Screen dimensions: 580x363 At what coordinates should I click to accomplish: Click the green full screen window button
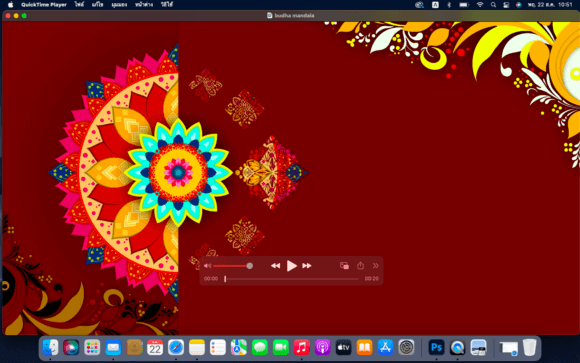pyautogui.click(x=24, y=16)
